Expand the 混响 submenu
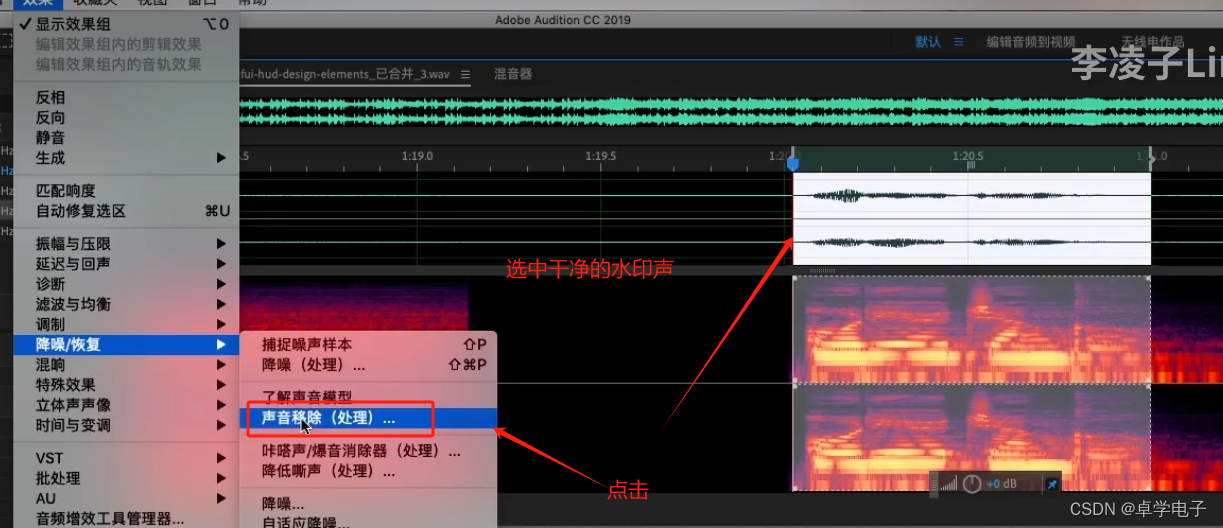This screenshot has width=1223, height=528. click(x=124, y=365)
